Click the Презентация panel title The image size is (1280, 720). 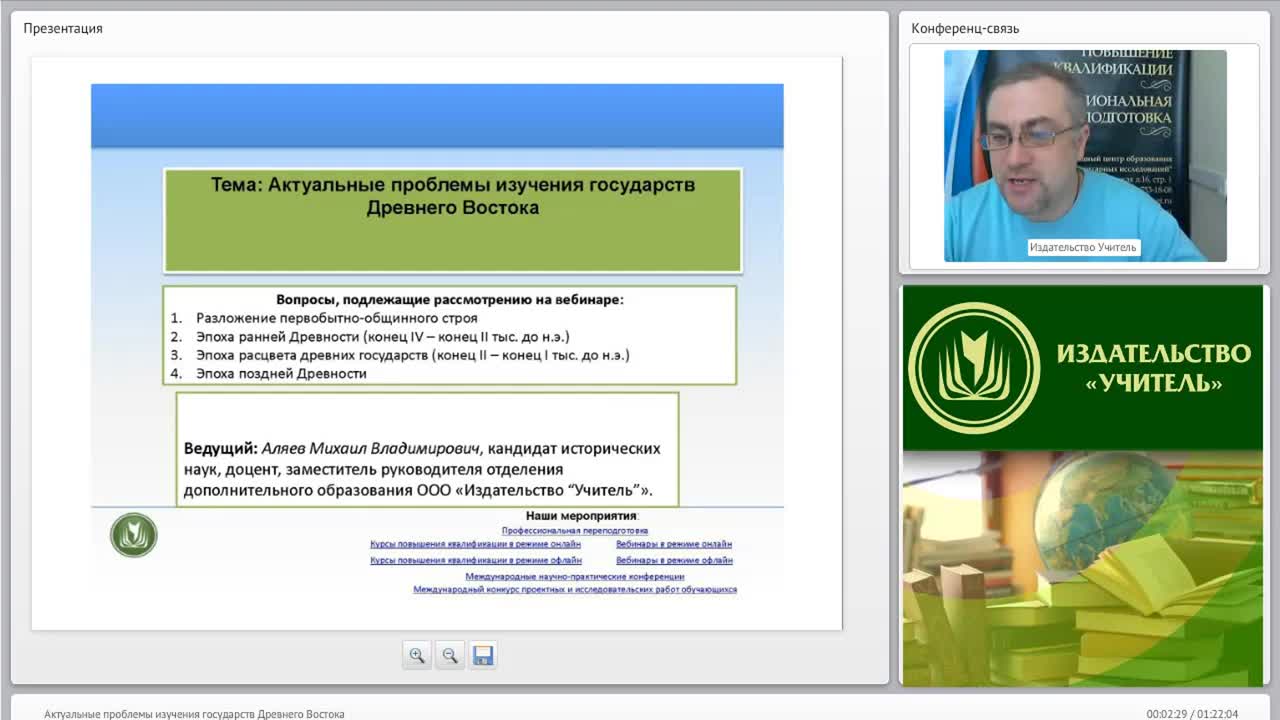pyautogui.click(x=63, y=29)
